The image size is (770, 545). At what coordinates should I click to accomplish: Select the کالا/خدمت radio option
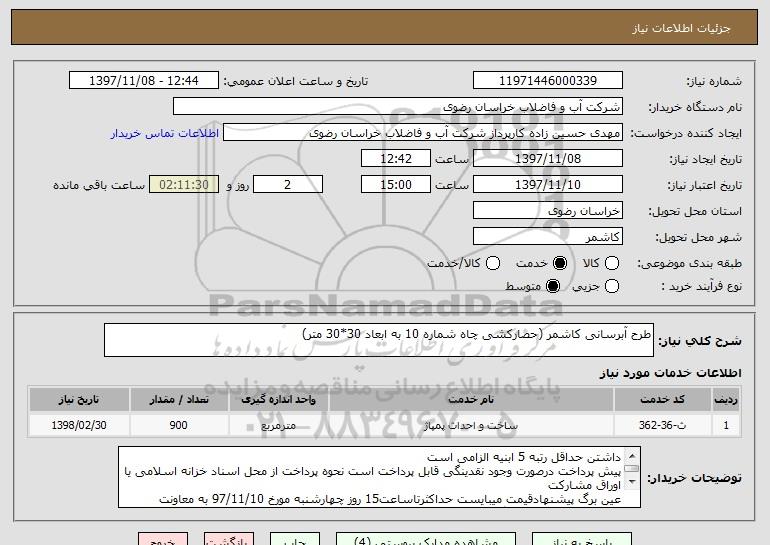[493, 263]
